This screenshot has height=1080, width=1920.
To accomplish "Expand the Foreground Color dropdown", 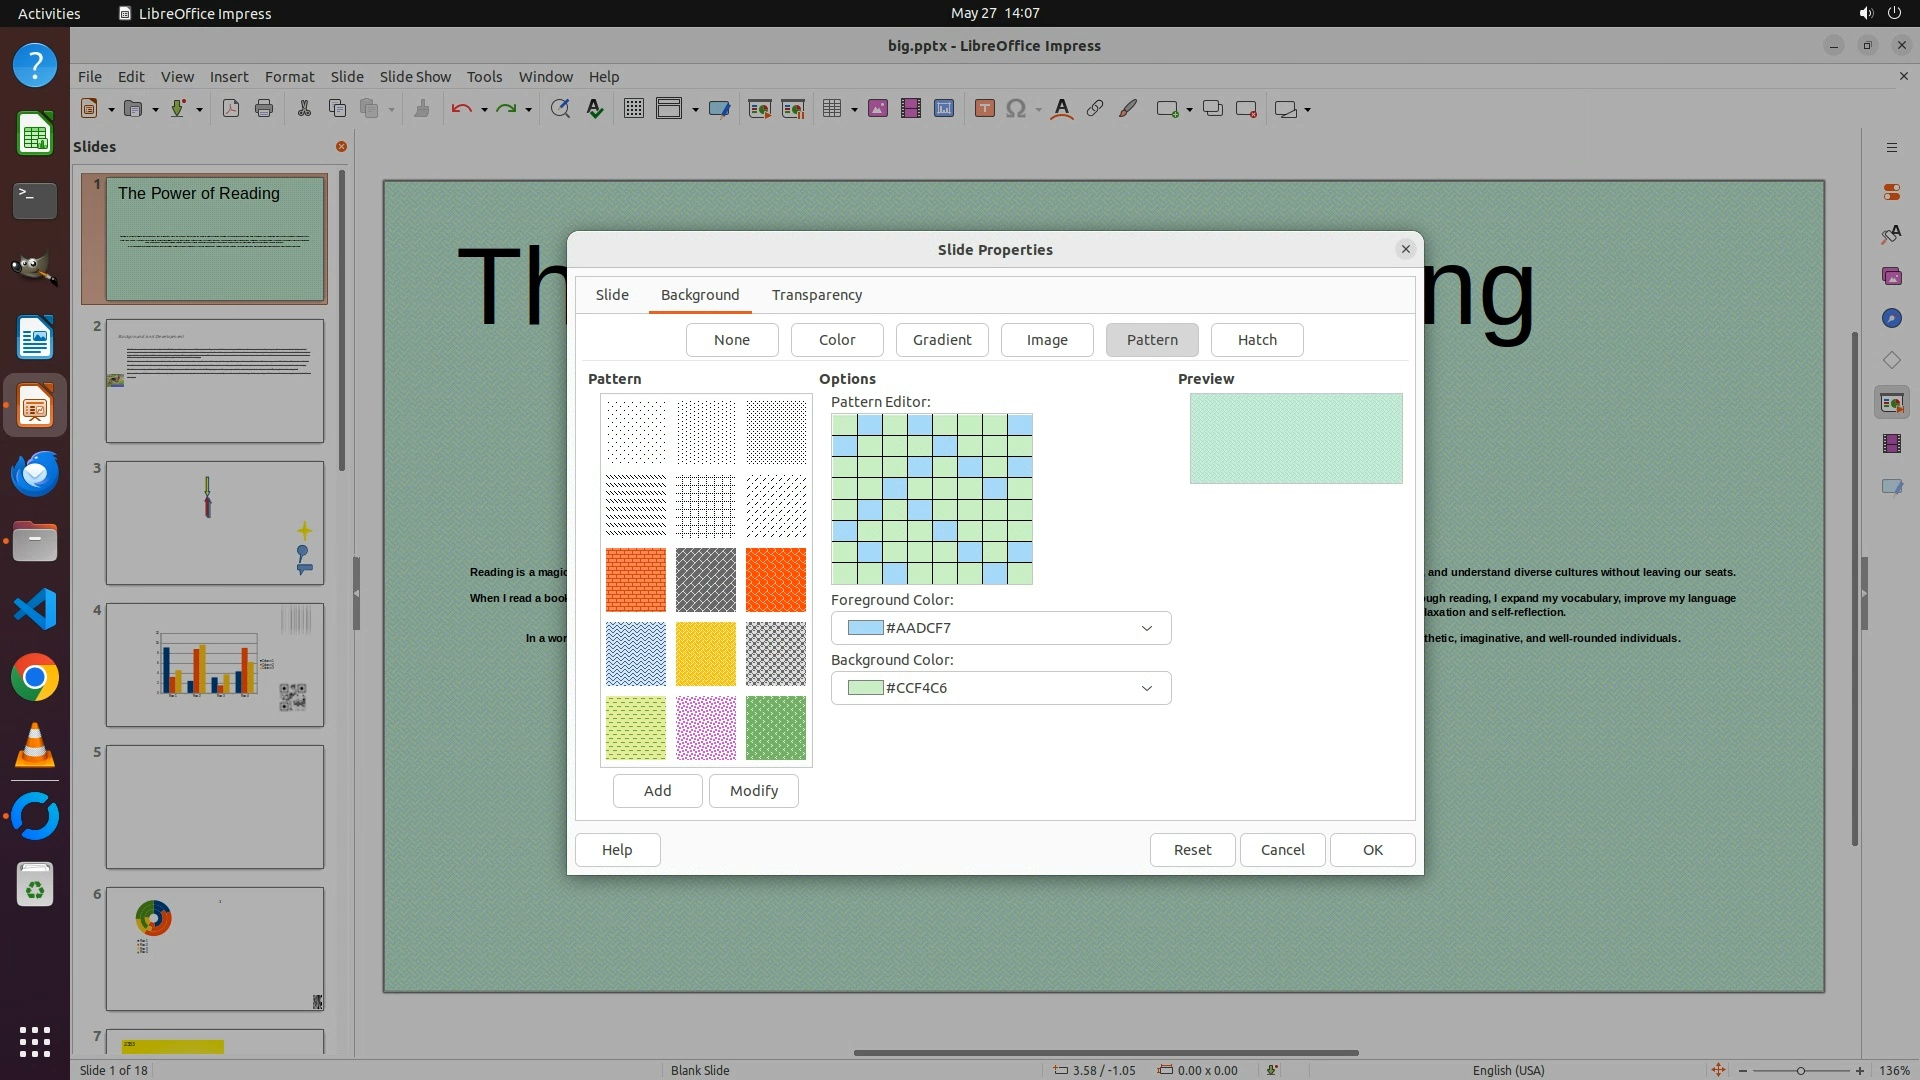I will click(x=1146, y=628).
